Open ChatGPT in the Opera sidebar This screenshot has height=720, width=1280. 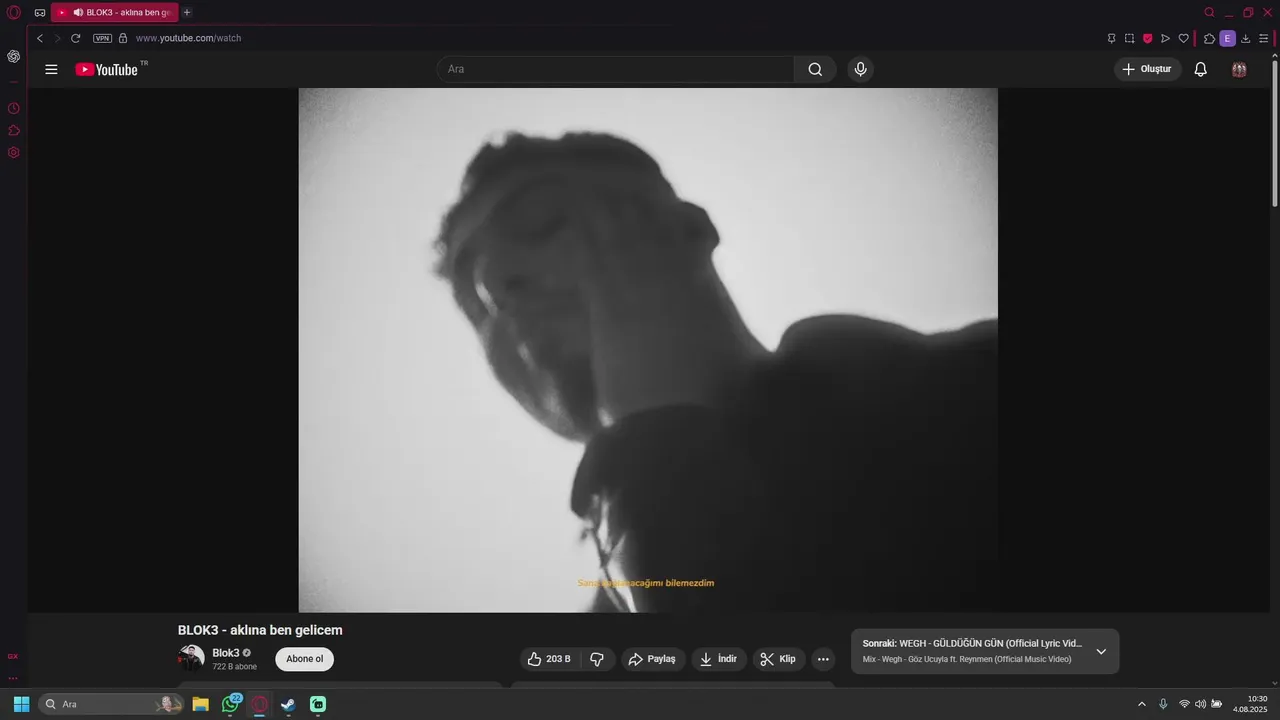14,57
